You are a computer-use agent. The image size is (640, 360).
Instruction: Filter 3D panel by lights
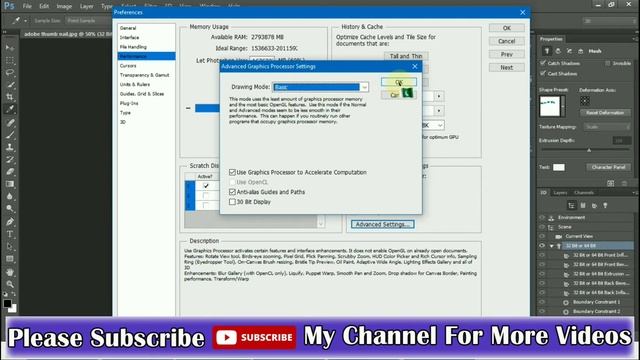click(605, 206)
